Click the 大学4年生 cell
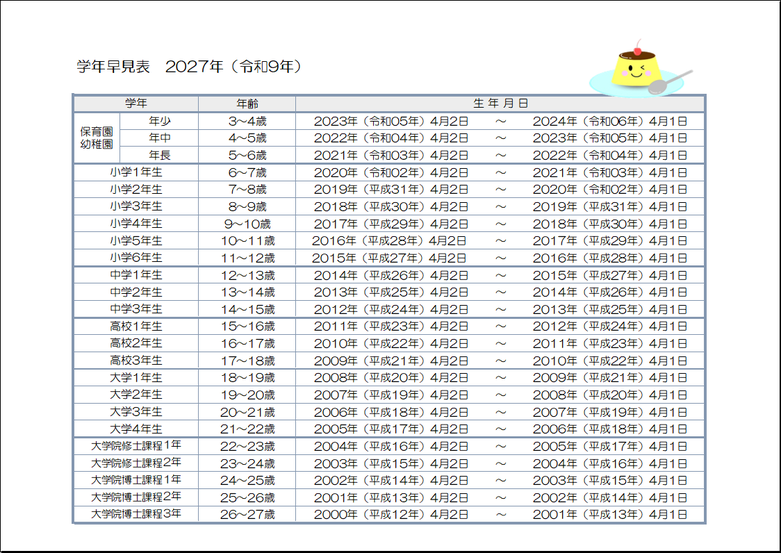 click(x=136, y=429)
